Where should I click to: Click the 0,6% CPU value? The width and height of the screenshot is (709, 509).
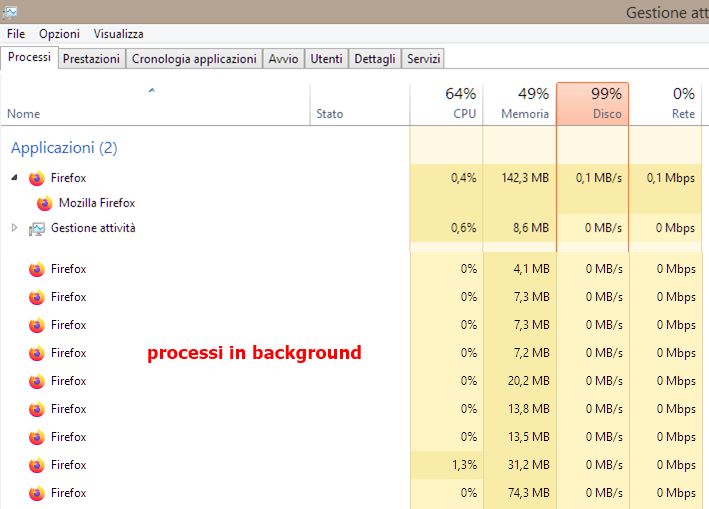tap(463, 228)
